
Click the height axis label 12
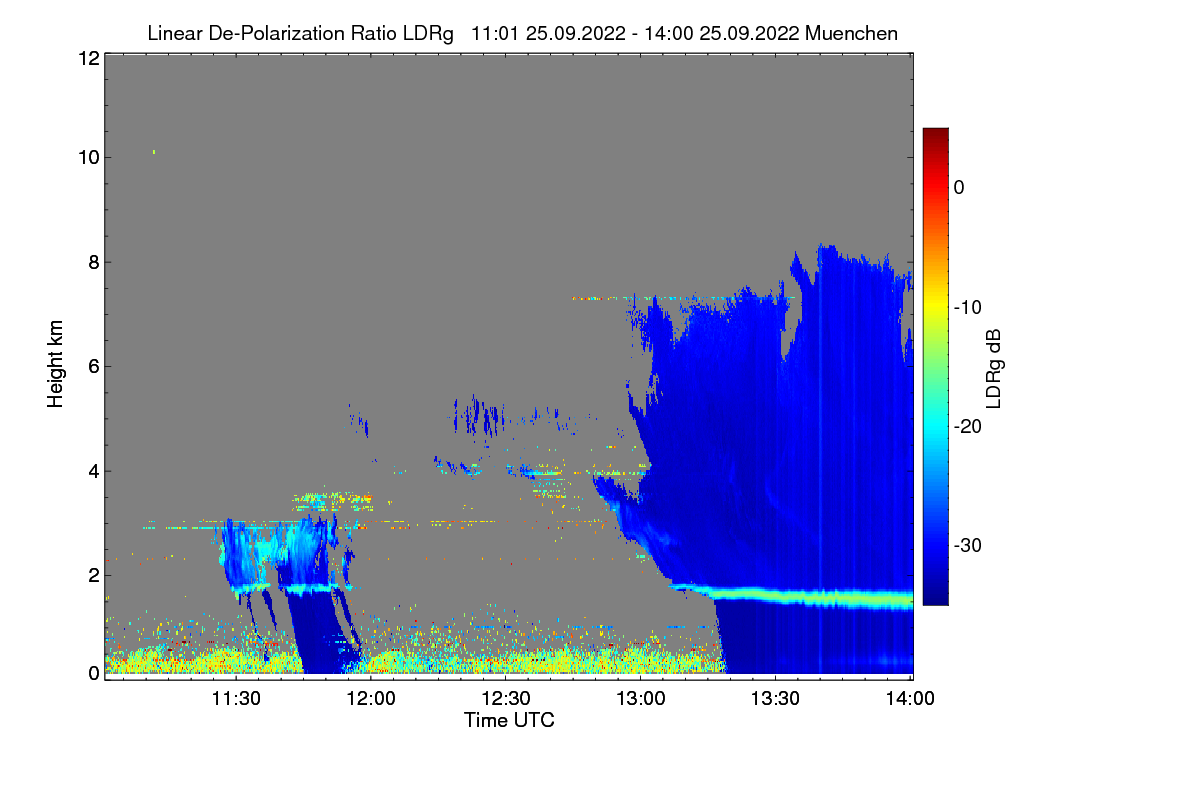[87, 58]
